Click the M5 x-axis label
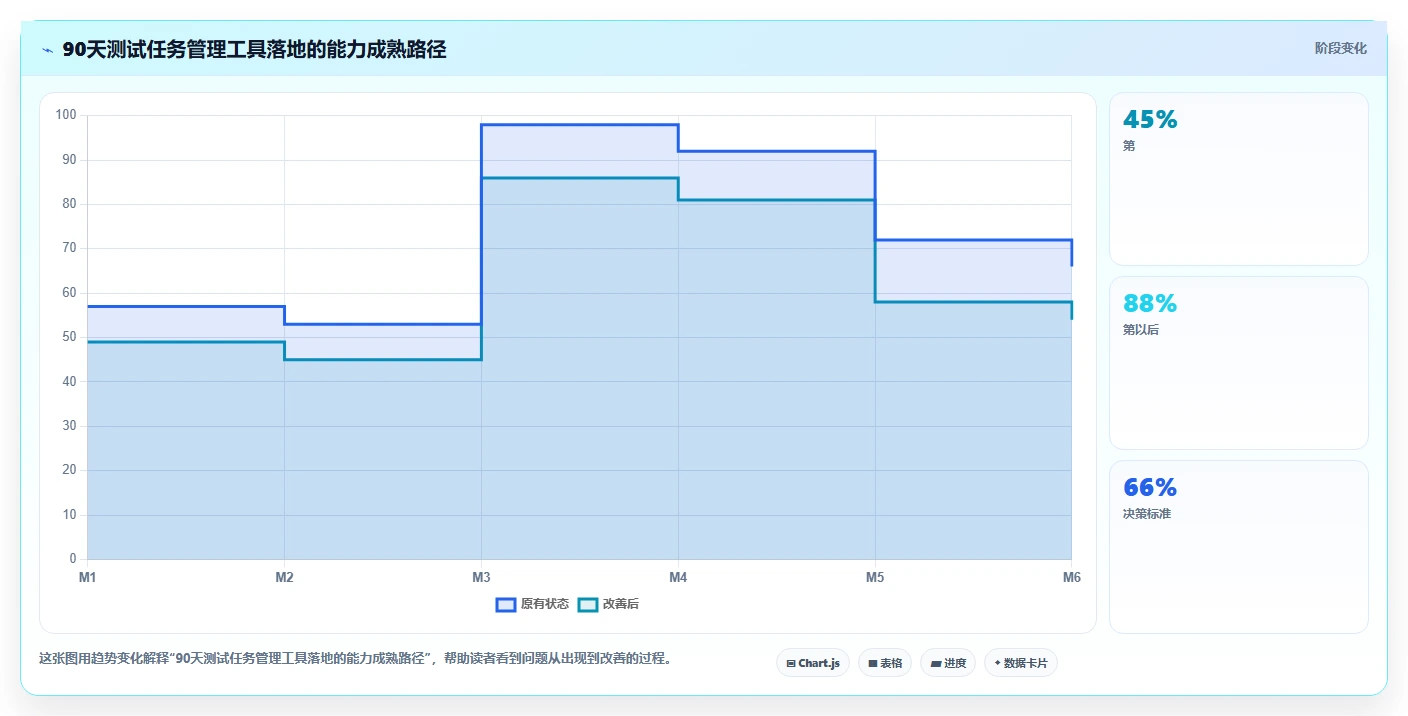The image size is (1408, 716). pos(875,578)
